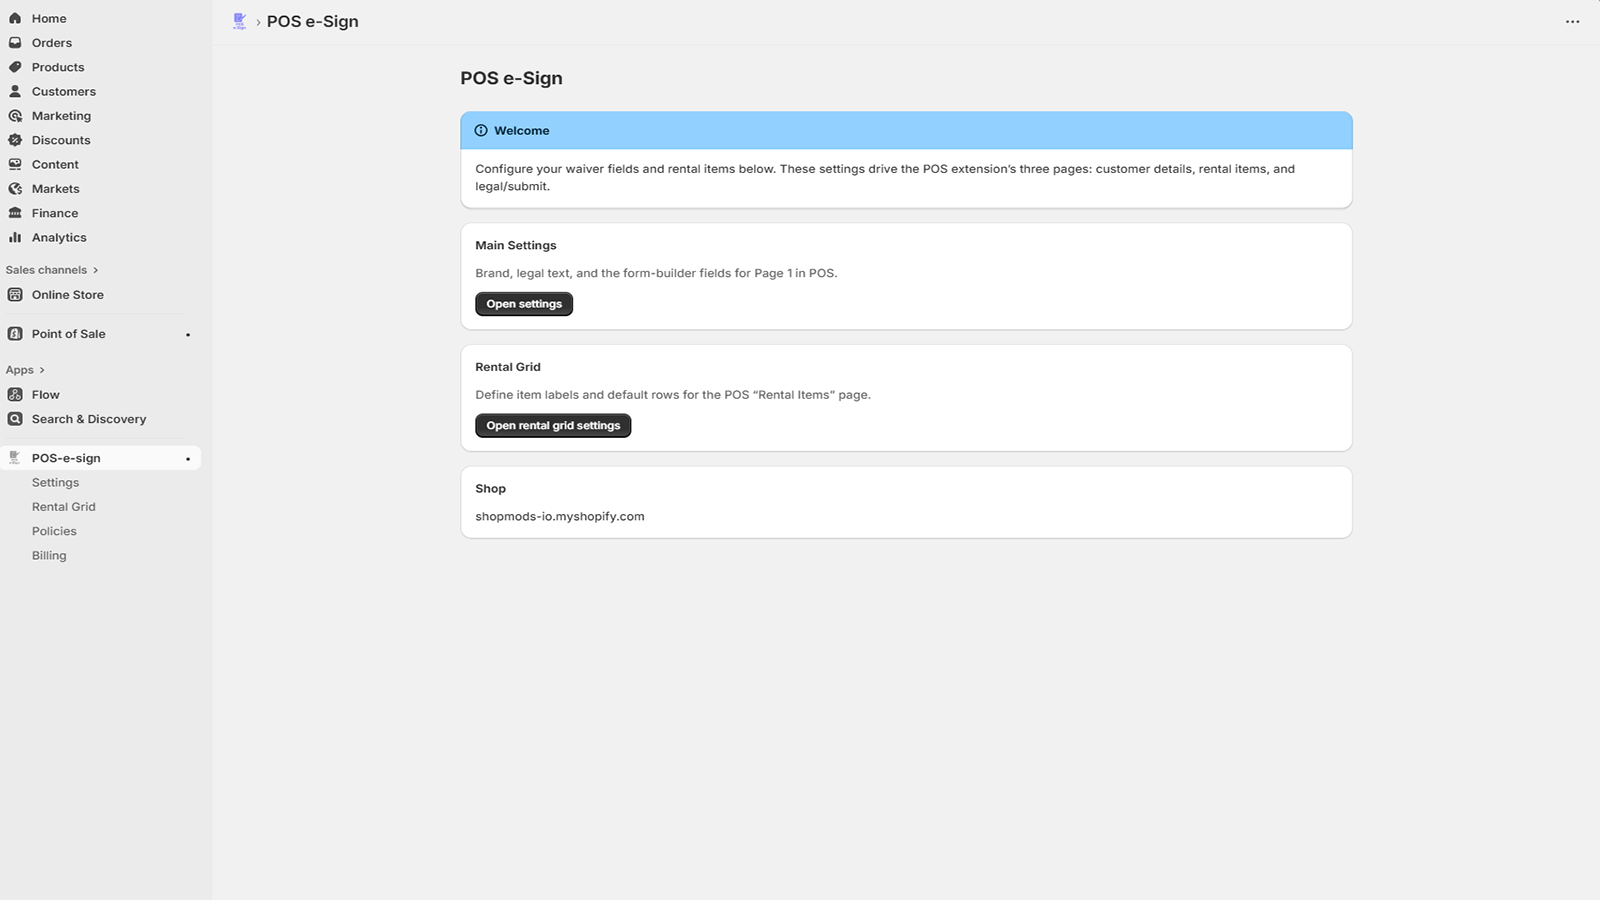Click the Point of Sale bag icon
This screenshot has width=1600, height=900.
(x=15, y=334)
